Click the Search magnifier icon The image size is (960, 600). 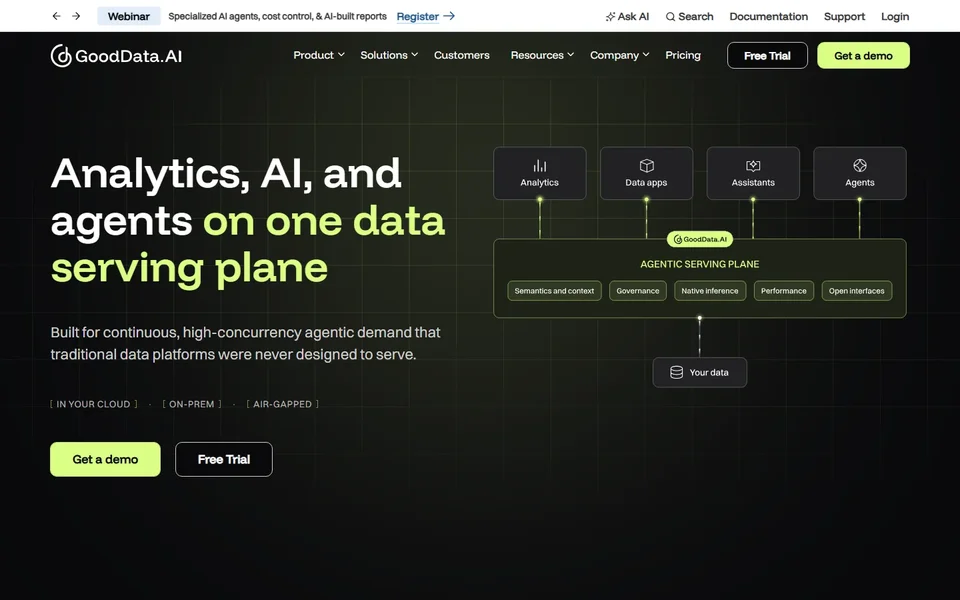(x=670, y=17)
